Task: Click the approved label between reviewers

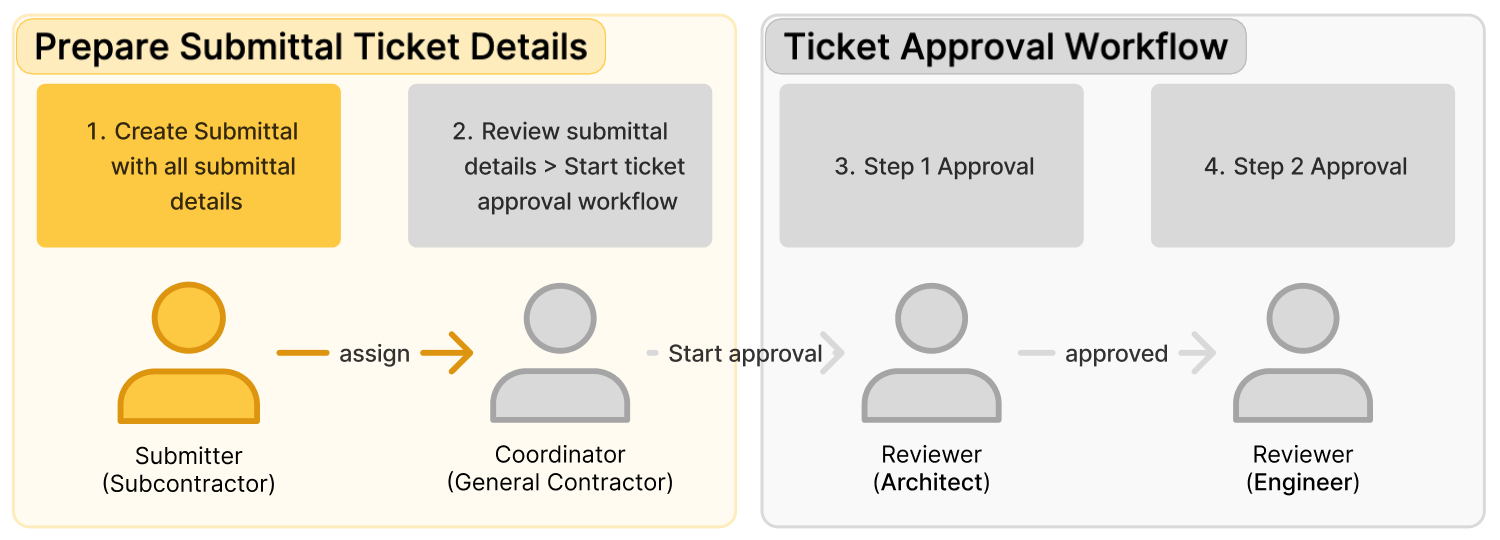Action: pos(1116,354)
